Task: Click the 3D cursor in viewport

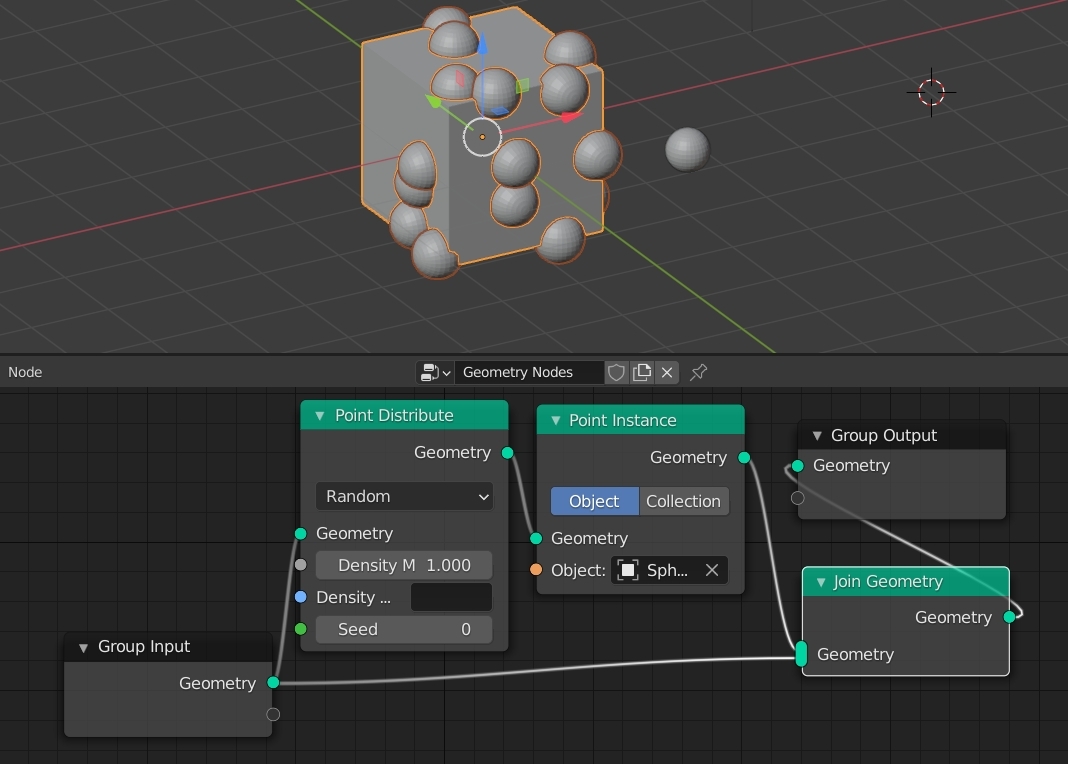Action: pyautogui.click(x=931, y=92)
